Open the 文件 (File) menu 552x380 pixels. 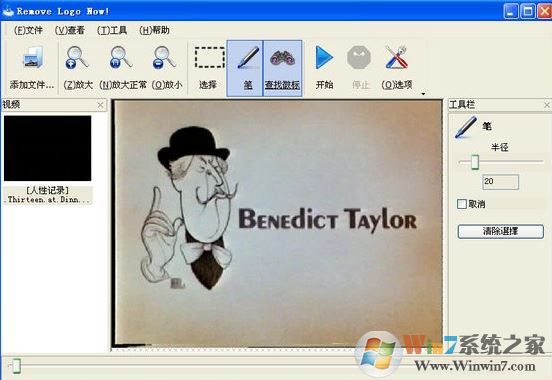click(28, 30)
